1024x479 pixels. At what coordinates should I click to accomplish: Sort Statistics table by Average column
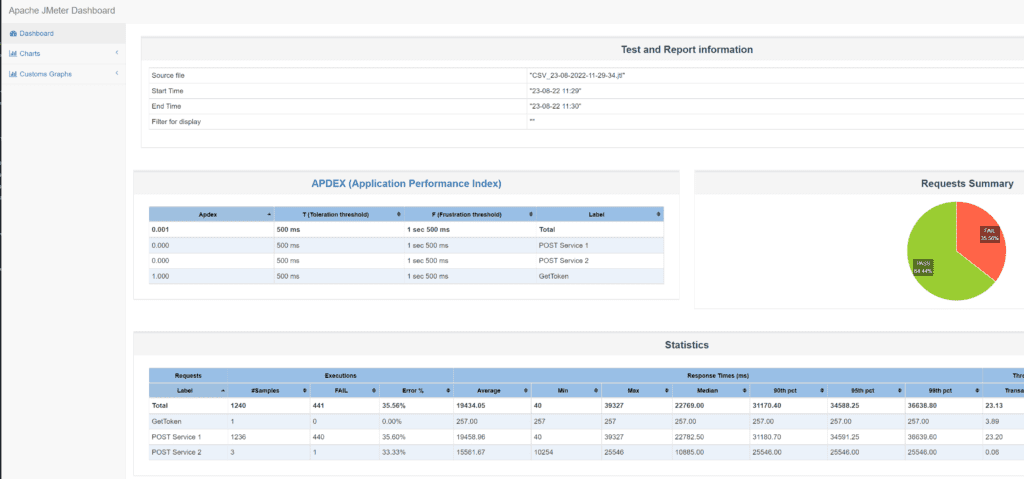492,390
